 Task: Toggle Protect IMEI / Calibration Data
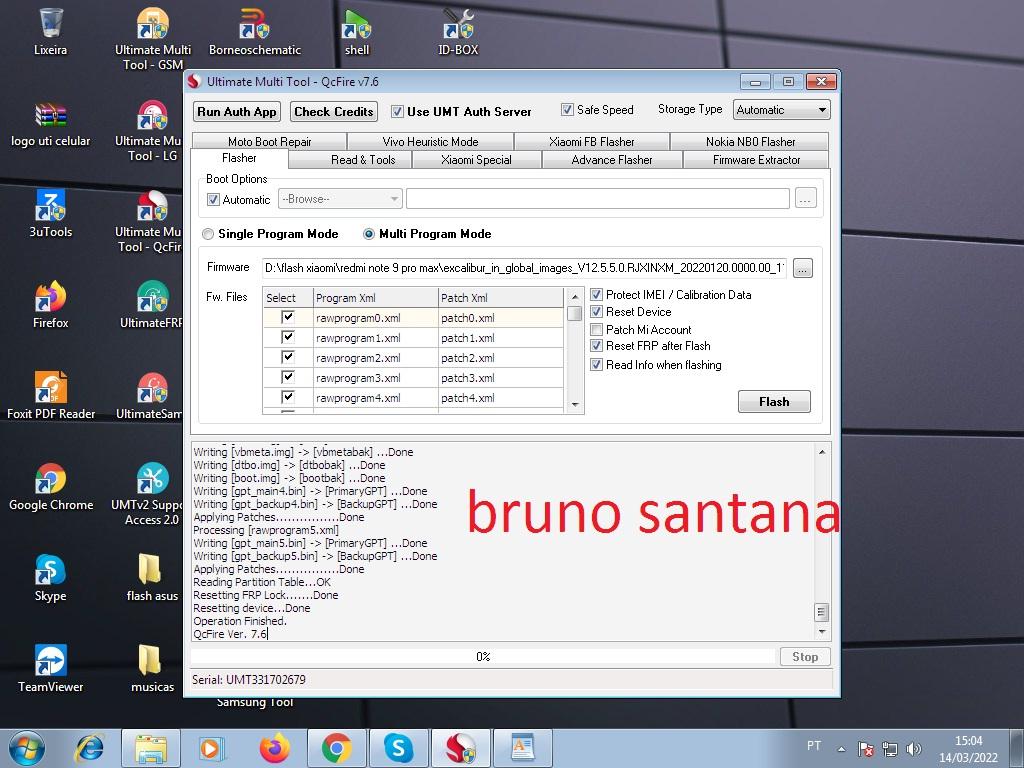point(596,295)
